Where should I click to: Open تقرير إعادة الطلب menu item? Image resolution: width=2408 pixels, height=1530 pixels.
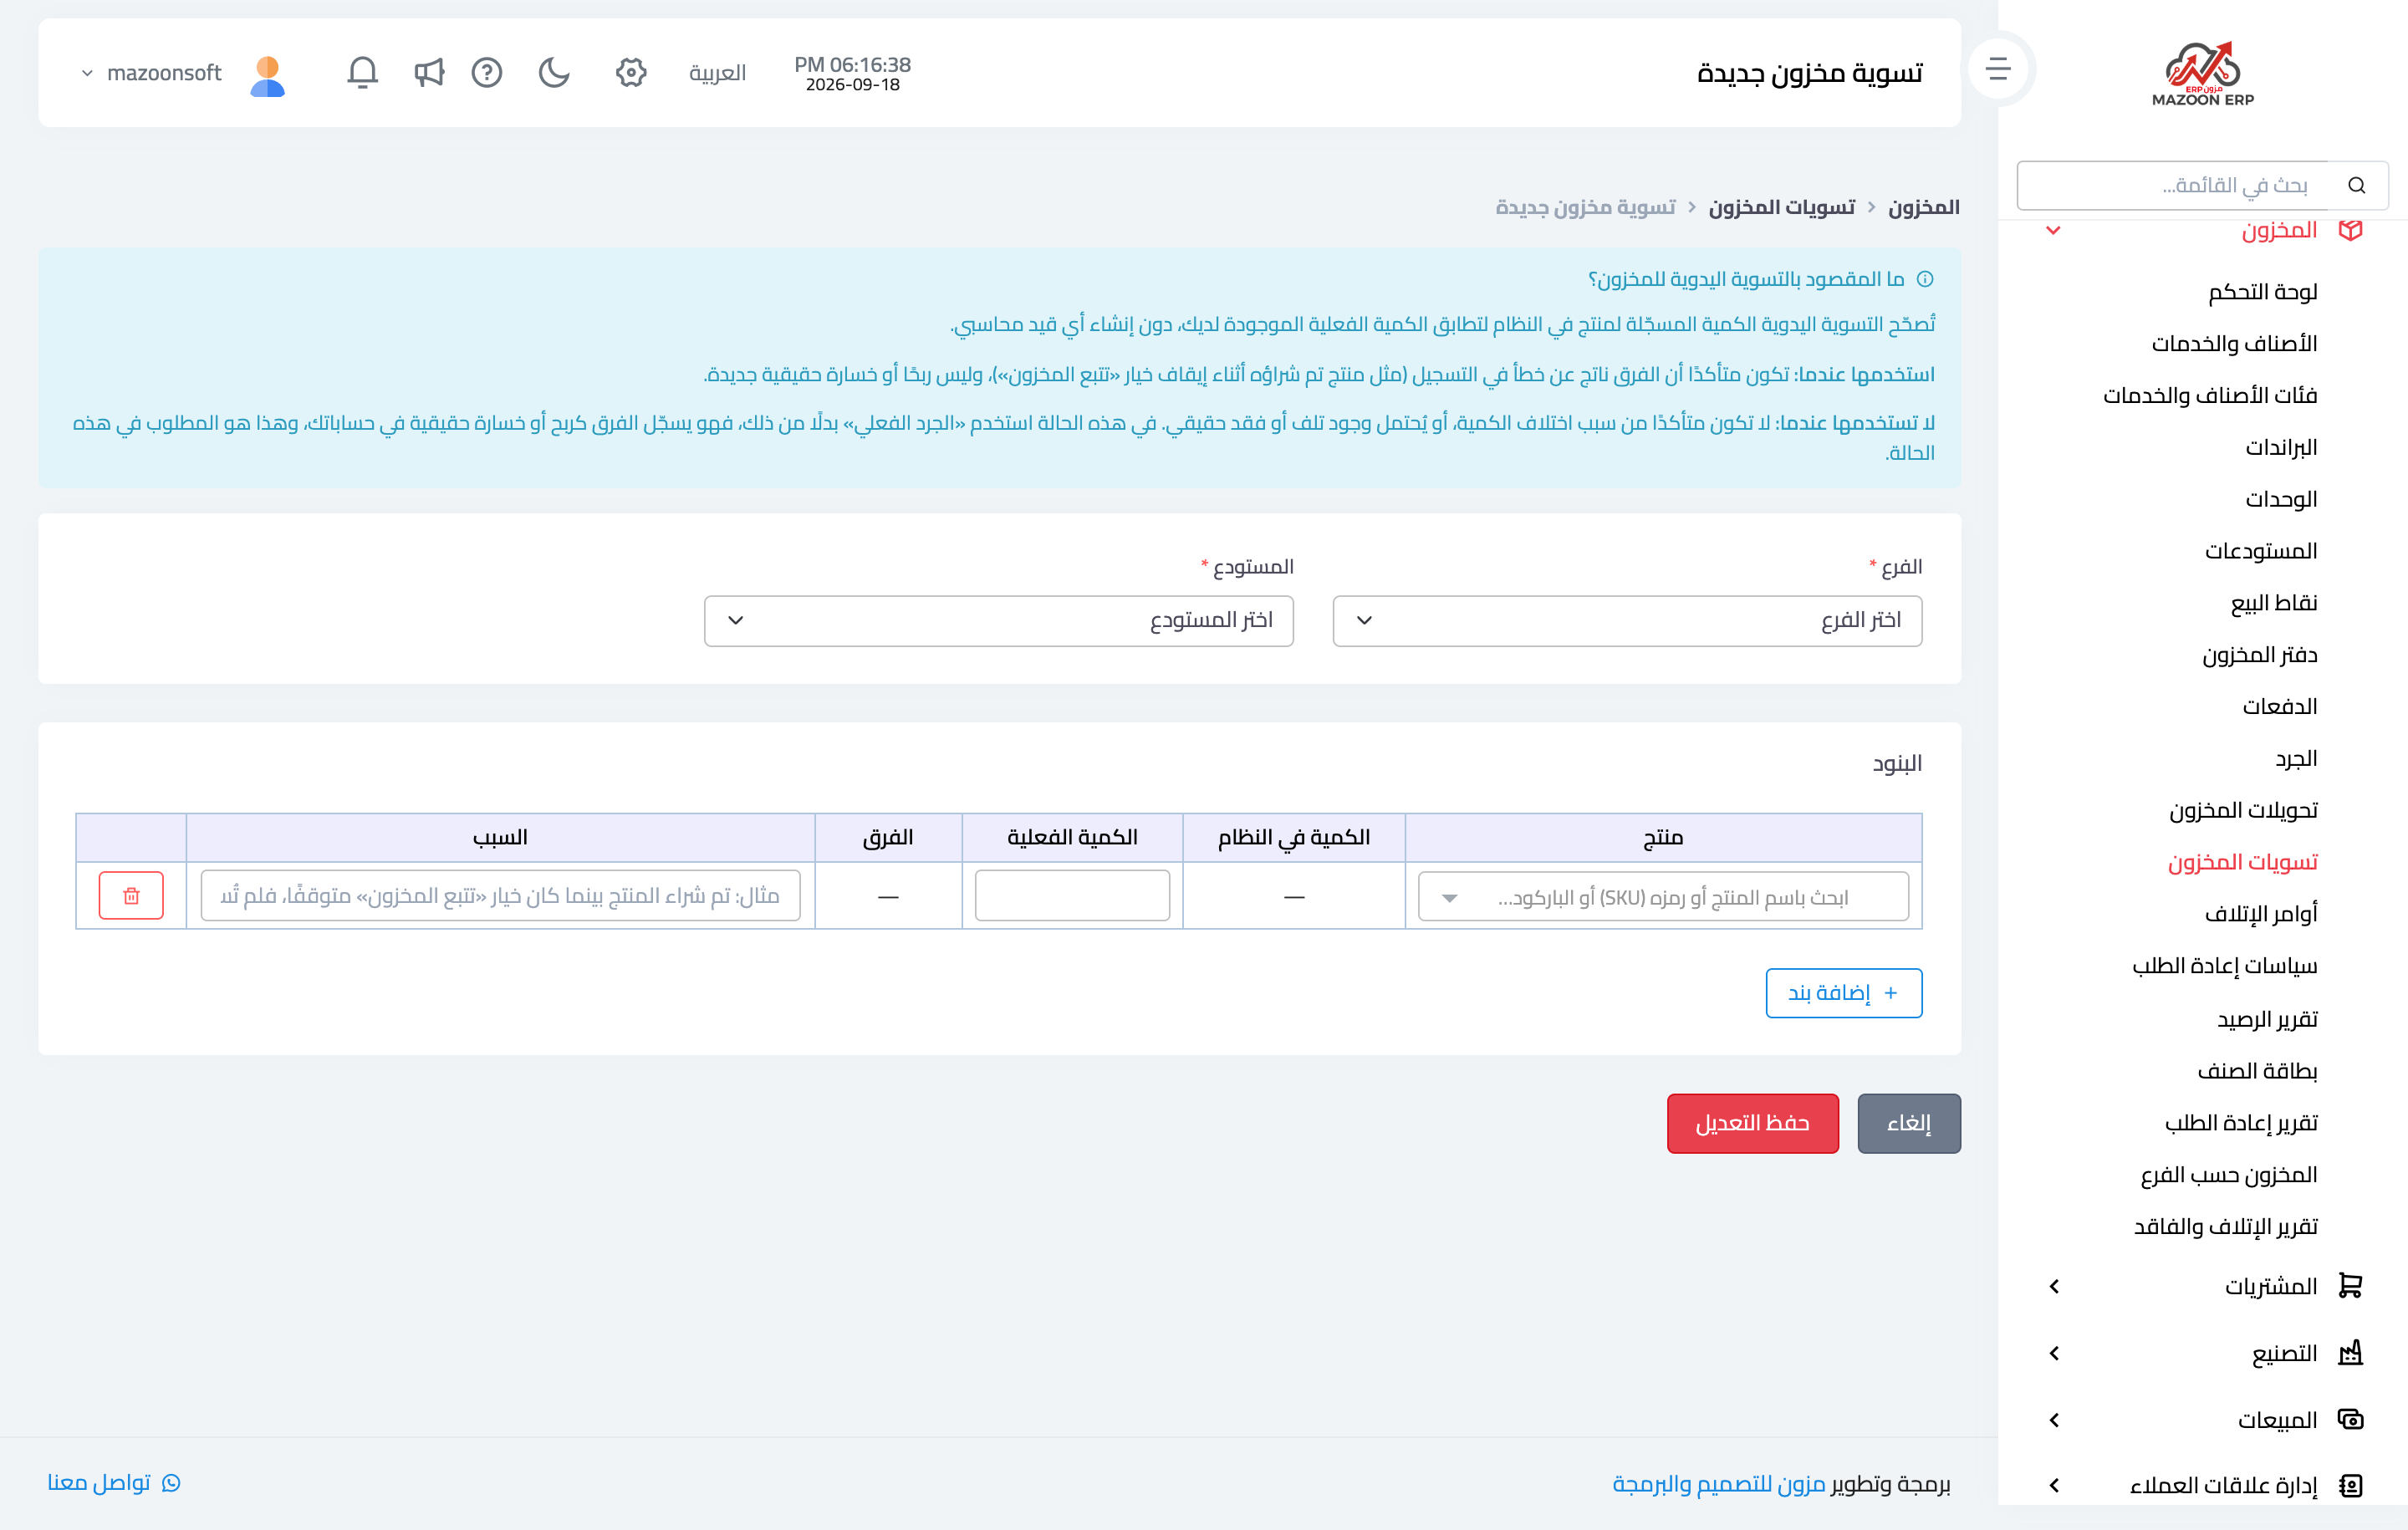pyautogui.click(x=2241, y=1123)
